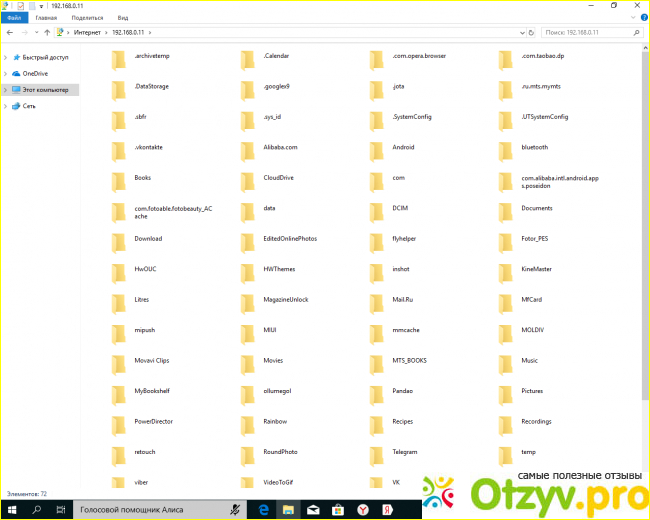Viewport: 650px width, 520px height.
Task: Click the Голосовой помощник Алиса search box
Action: click(150, 508)
